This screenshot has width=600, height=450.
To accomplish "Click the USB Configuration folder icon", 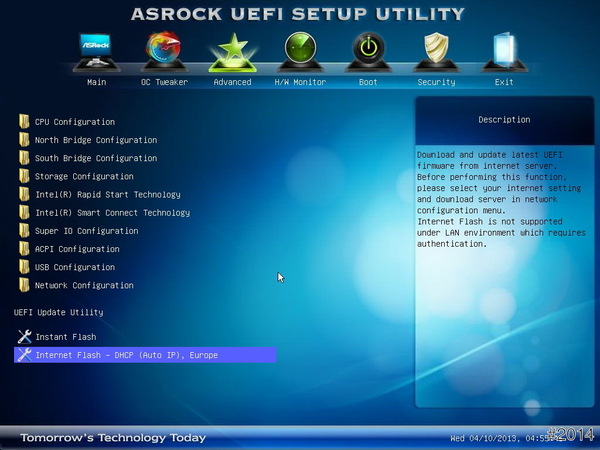I will click(x=24, y=267).
